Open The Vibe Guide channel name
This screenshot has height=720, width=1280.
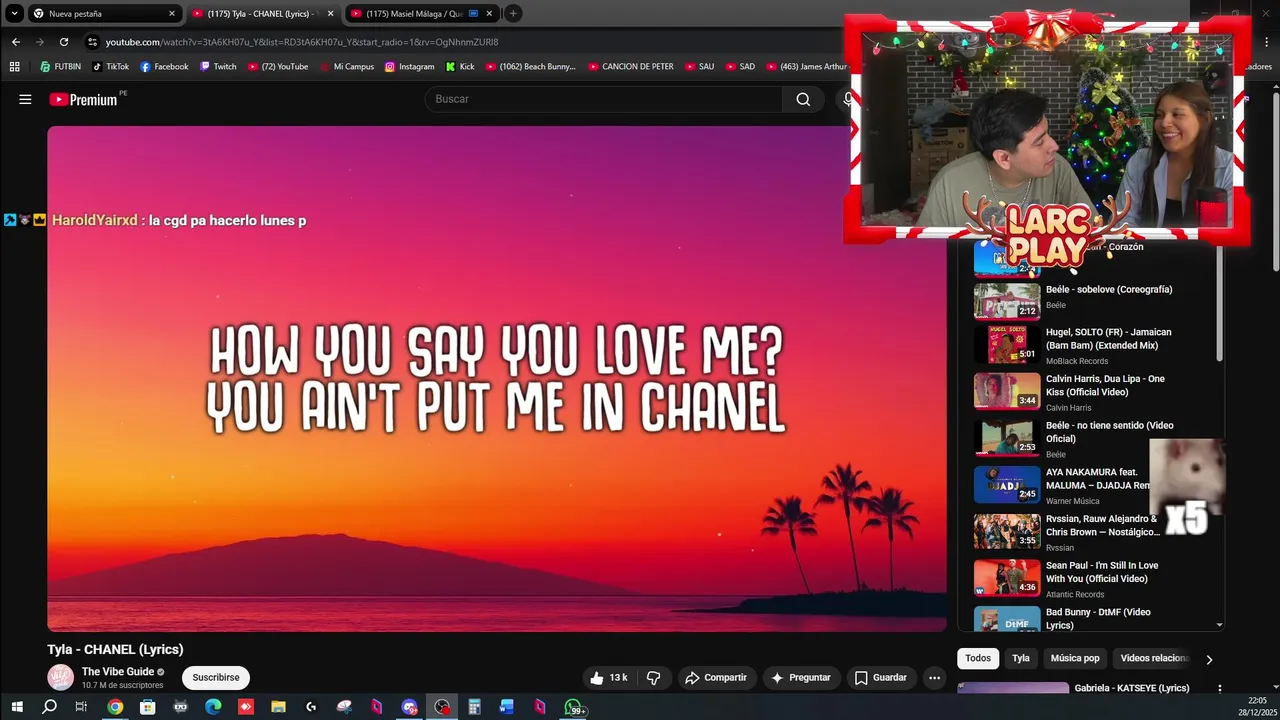(118, 672)
